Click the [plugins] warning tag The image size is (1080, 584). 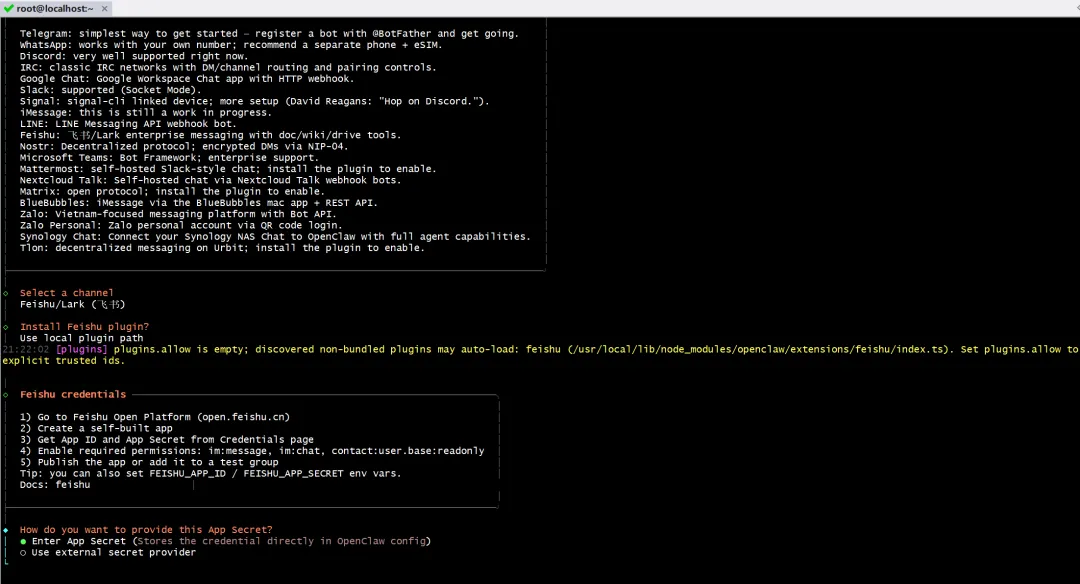tap(82, 350)
